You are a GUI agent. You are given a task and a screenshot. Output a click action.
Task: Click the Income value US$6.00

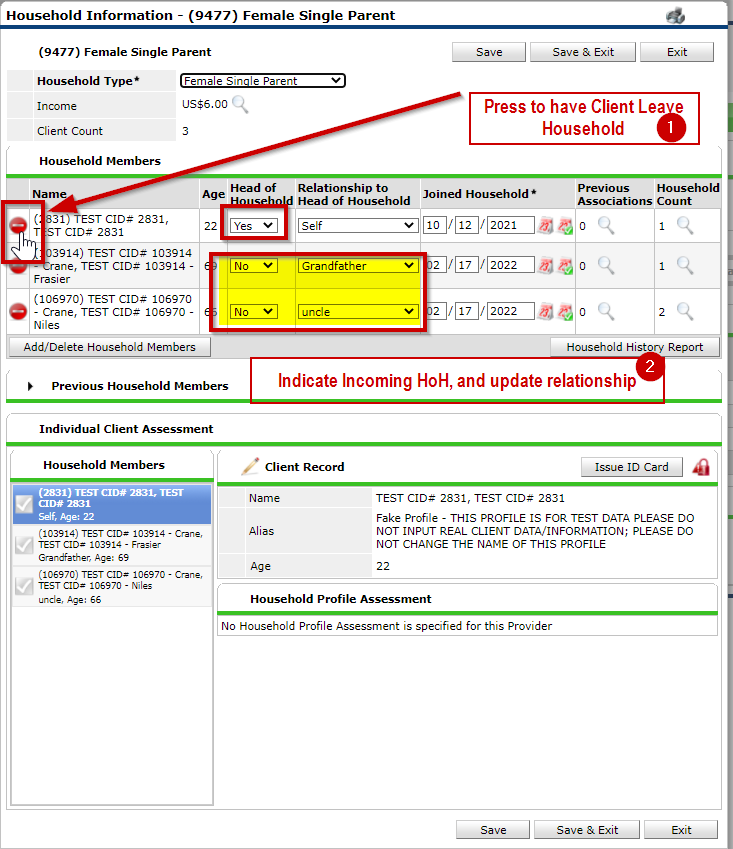click(x=205, y=104)
